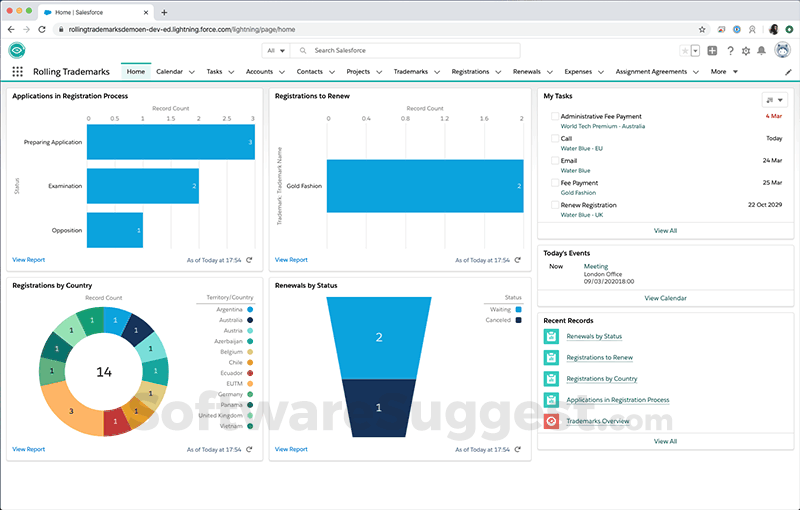Open the More navigation dropdown
800x510 pixels.
pyautogui.click(x=724, y=72)
